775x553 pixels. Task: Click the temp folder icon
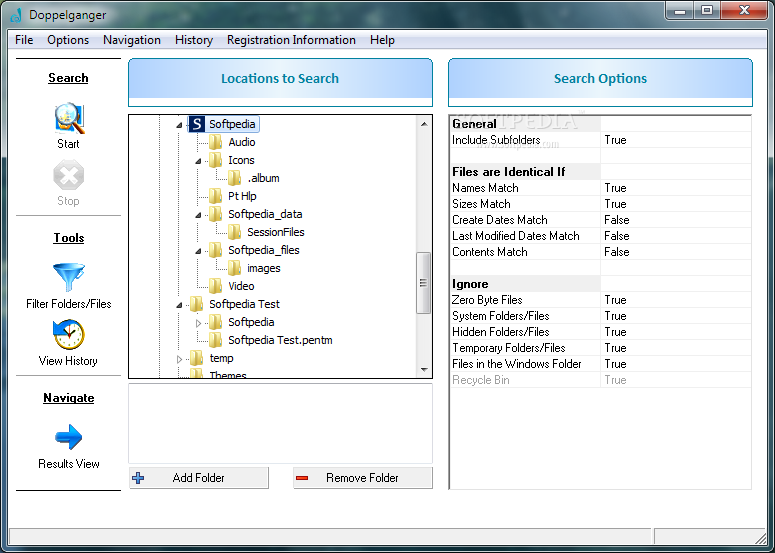197,358
